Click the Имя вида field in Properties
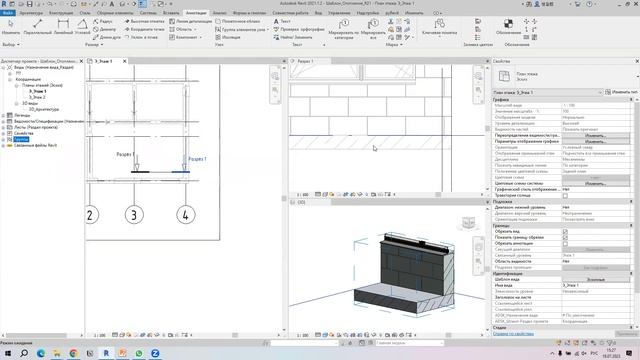The width and height of the screenshot is (640, 360). point(596,285)
